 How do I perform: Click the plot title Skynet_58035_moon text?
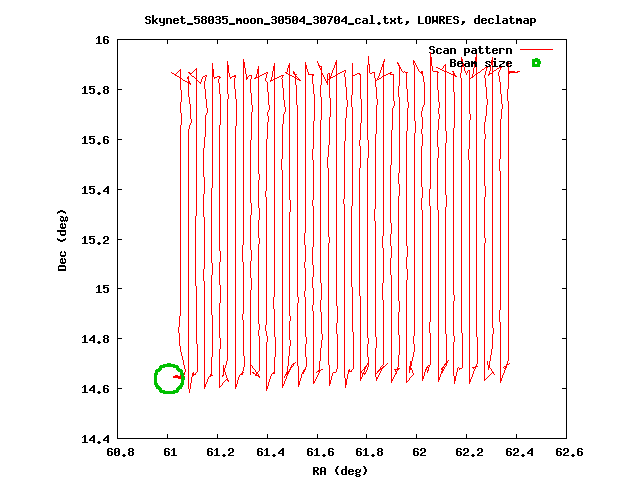pyautogui.click(x=340, y=20)
